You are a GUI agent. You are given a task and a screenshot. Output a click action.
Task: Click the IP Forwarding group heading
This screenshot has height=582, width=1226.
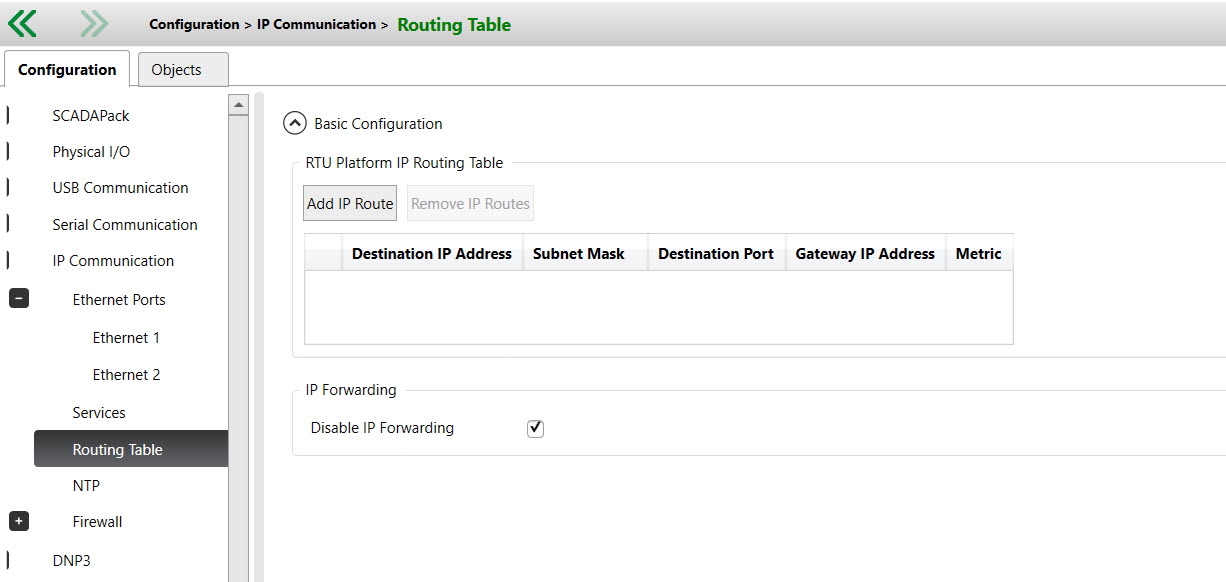[x=351, y=390]
